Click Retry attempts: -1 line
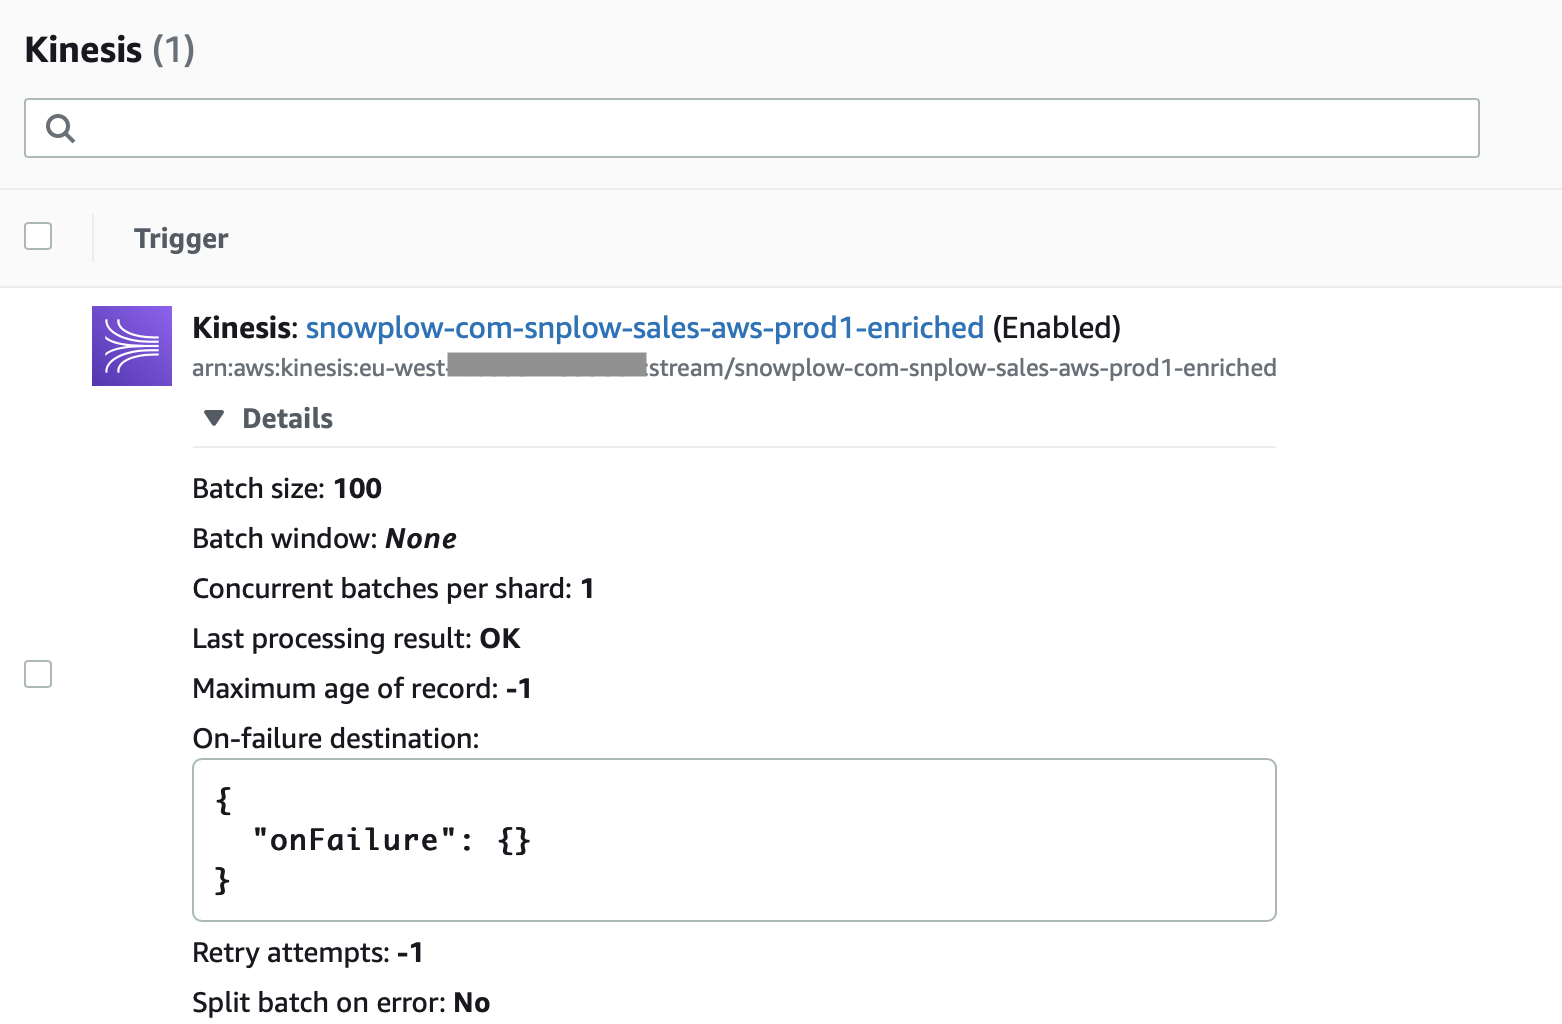This screenshot has width=1562, height=1024. coord(308,952)
